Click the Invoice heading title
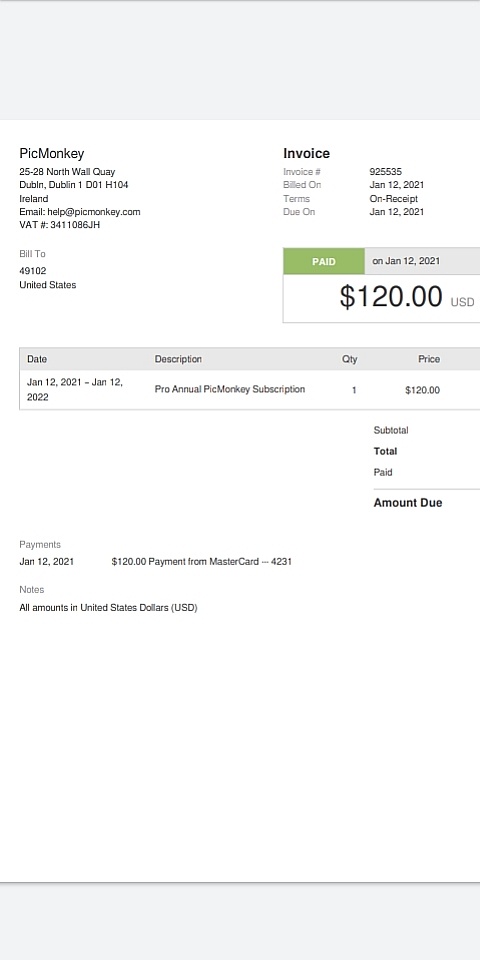Screen dimensions: 480x960 (x=306, y=154)
